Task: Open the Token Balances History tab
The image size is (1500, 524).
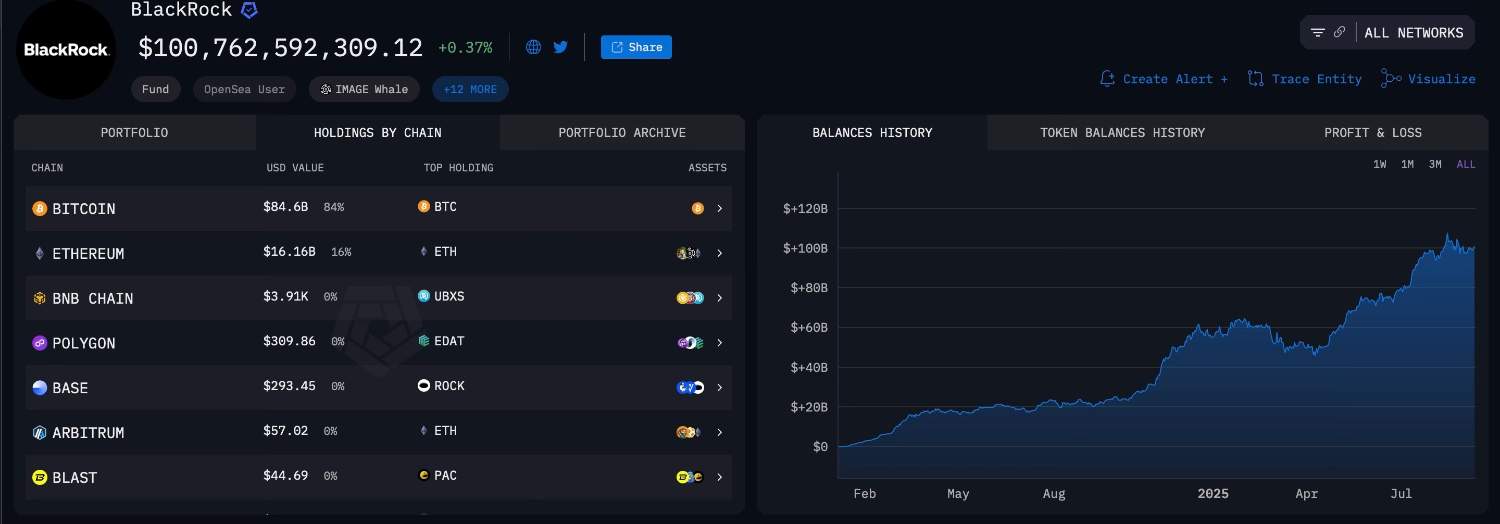Action: tap(1122, 132)
